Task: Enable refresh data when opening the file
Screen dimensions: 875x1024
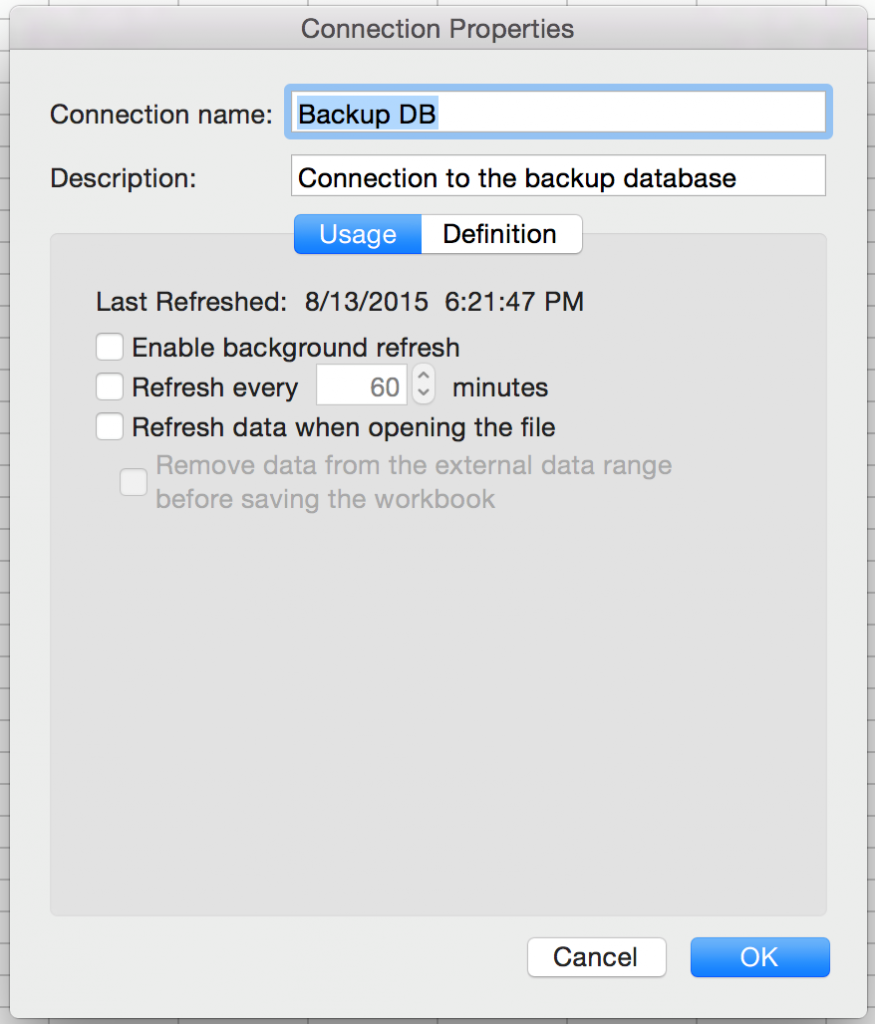Action: (x=109, y=427)
